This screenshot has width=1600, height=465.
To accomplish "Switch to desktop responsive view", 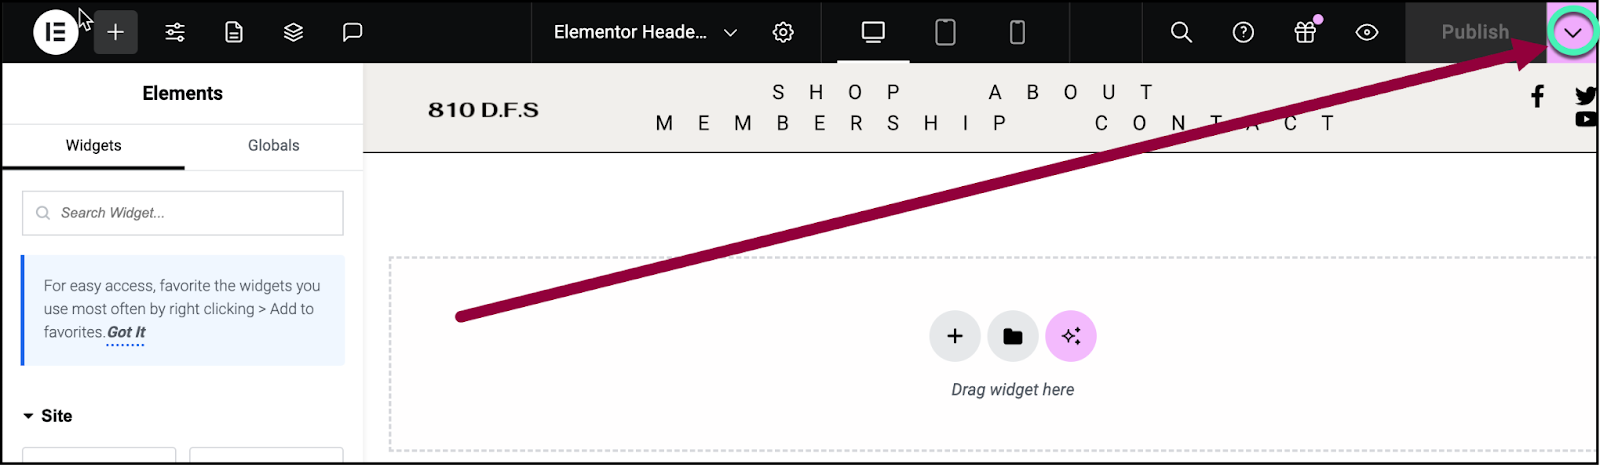I will tap(873, 32).
